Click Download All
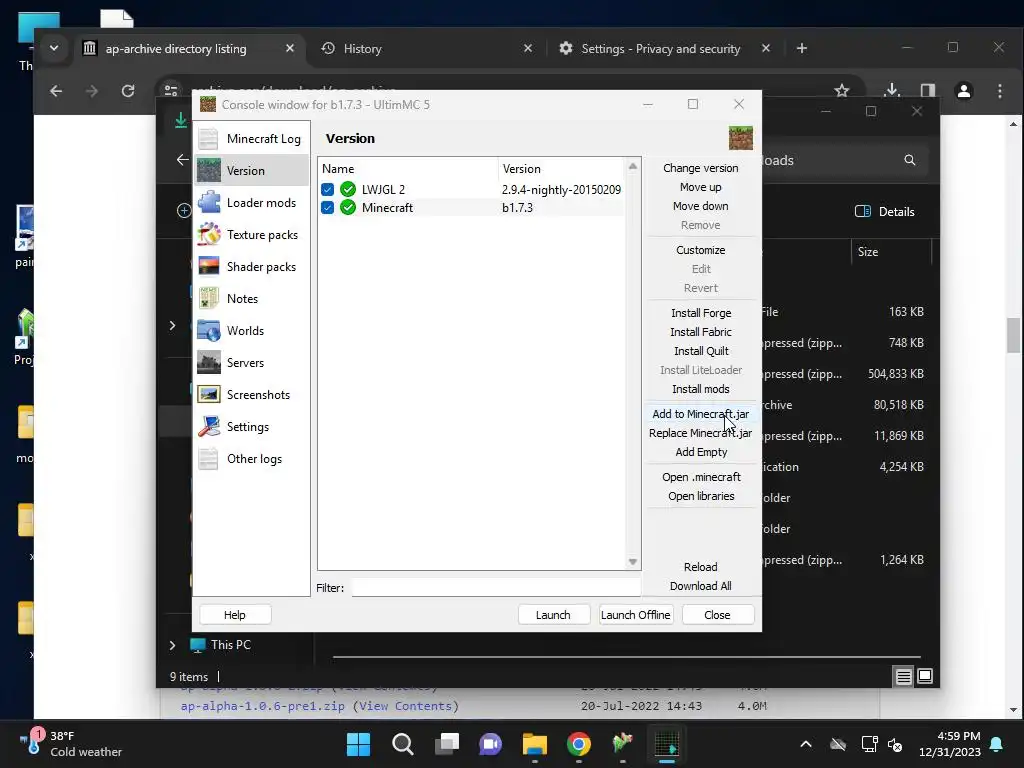 pos(701,586)
